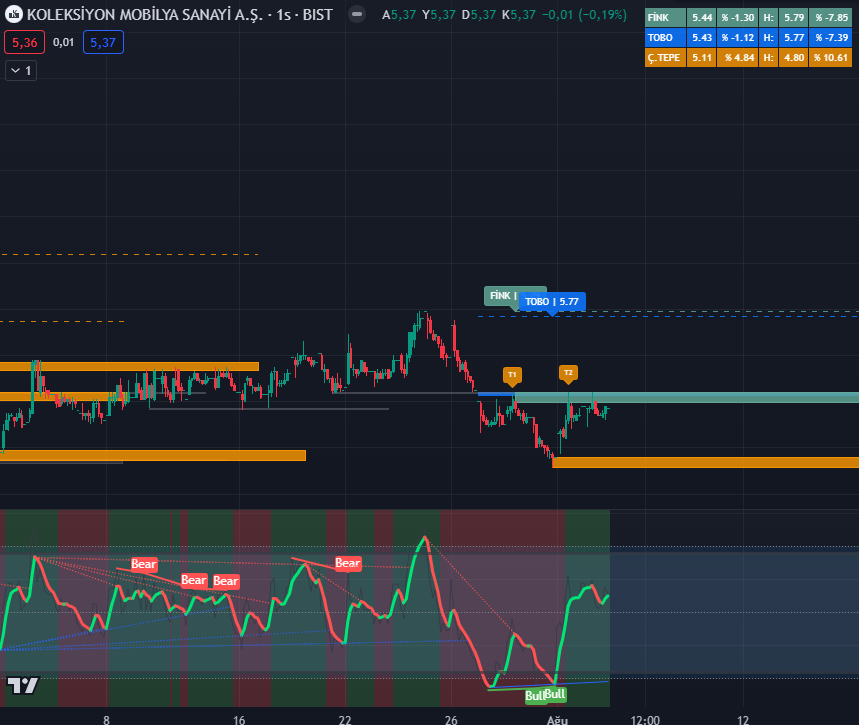Click the Bear label near the oscillator peak at 22
This screenshot has width=859, height=725.
(x=348, y=563)
